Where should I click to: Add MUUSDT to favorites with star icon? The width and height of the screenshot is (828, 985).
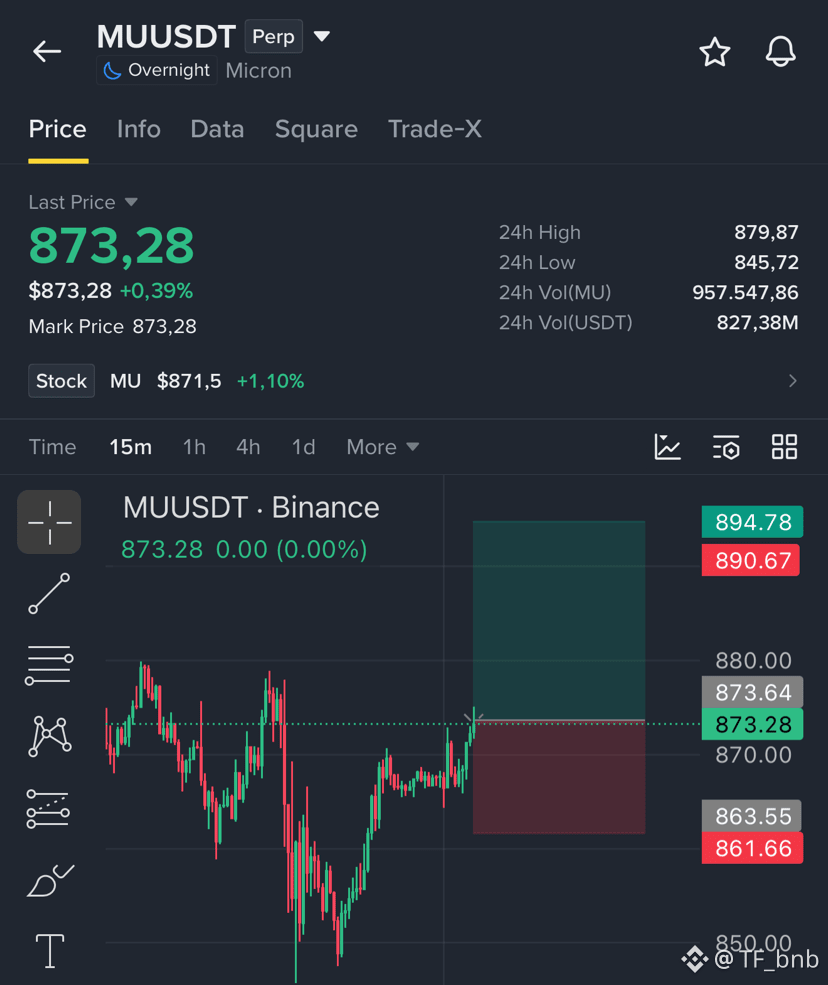tap(715, 52)
